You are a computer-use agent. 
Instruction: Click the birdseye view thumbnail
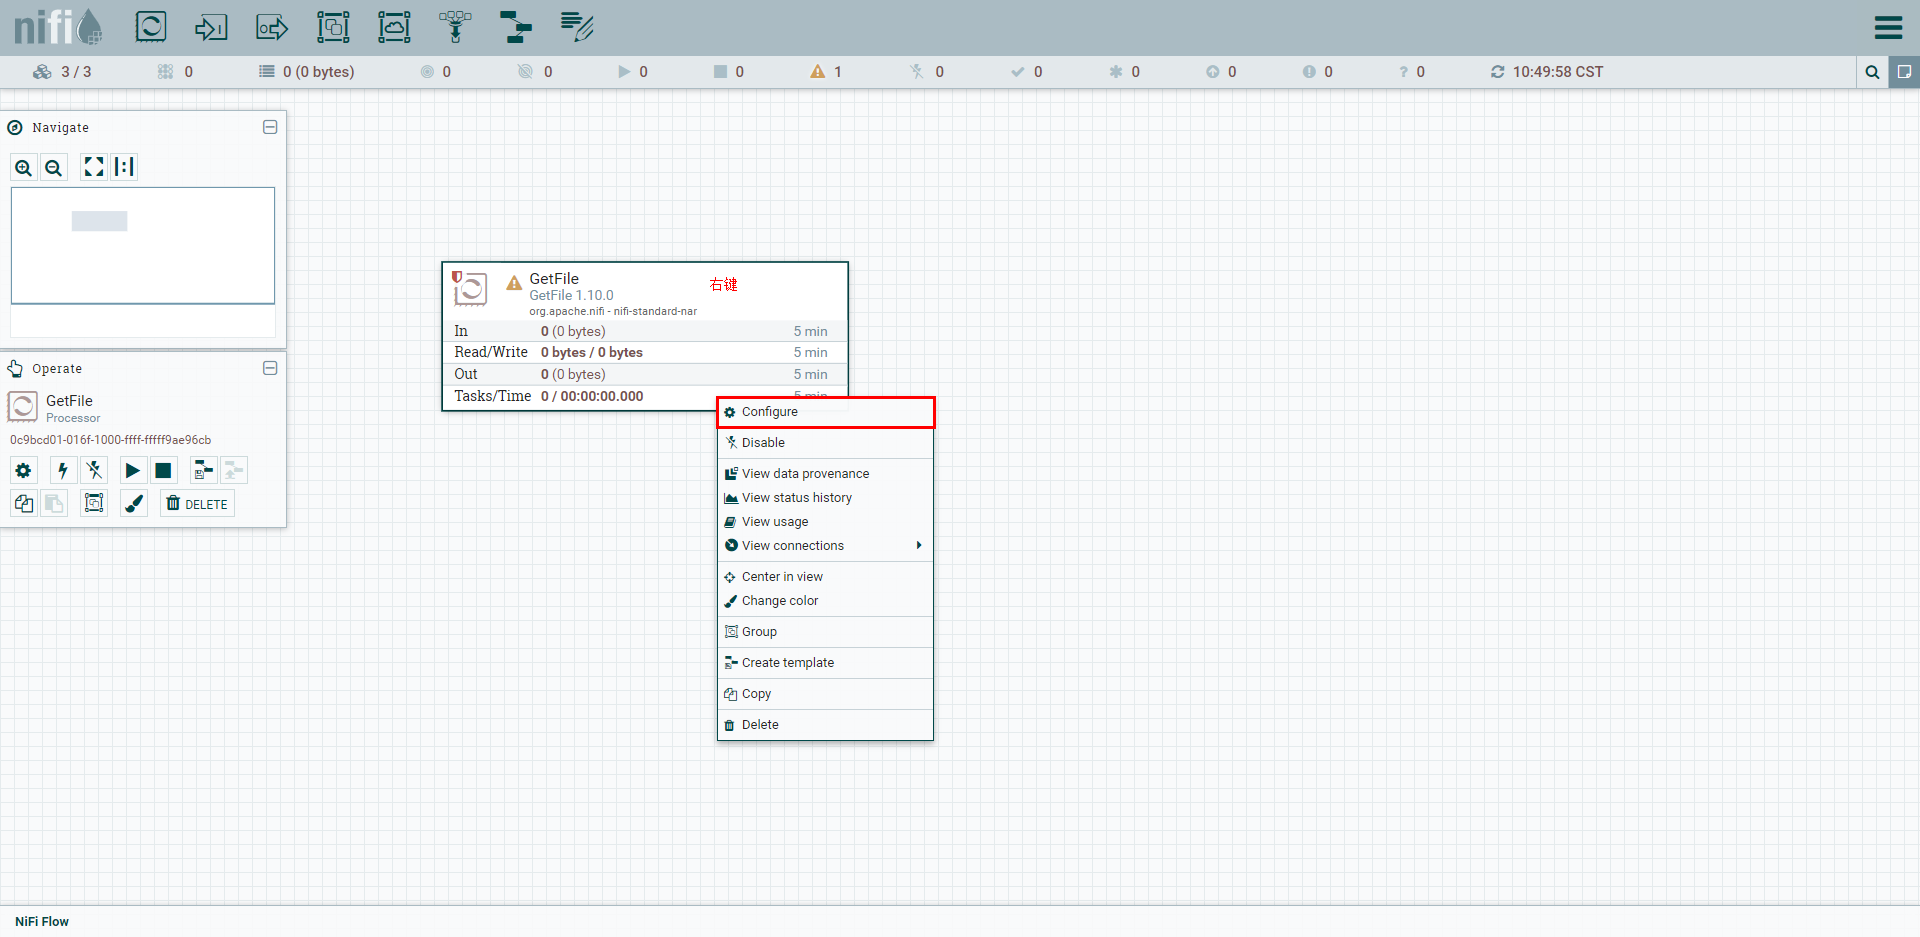[x=143, y=245]
